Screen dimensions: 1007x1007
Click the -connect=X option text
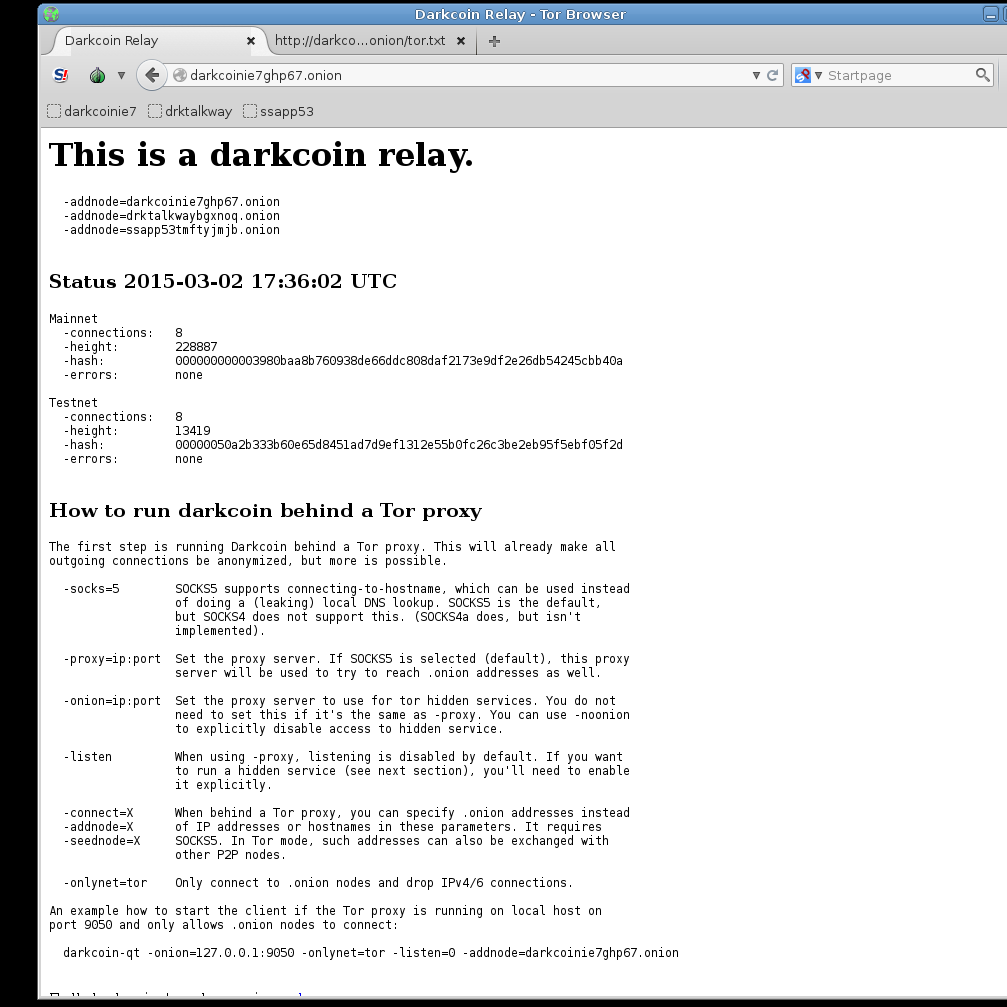tap(98, 813)
